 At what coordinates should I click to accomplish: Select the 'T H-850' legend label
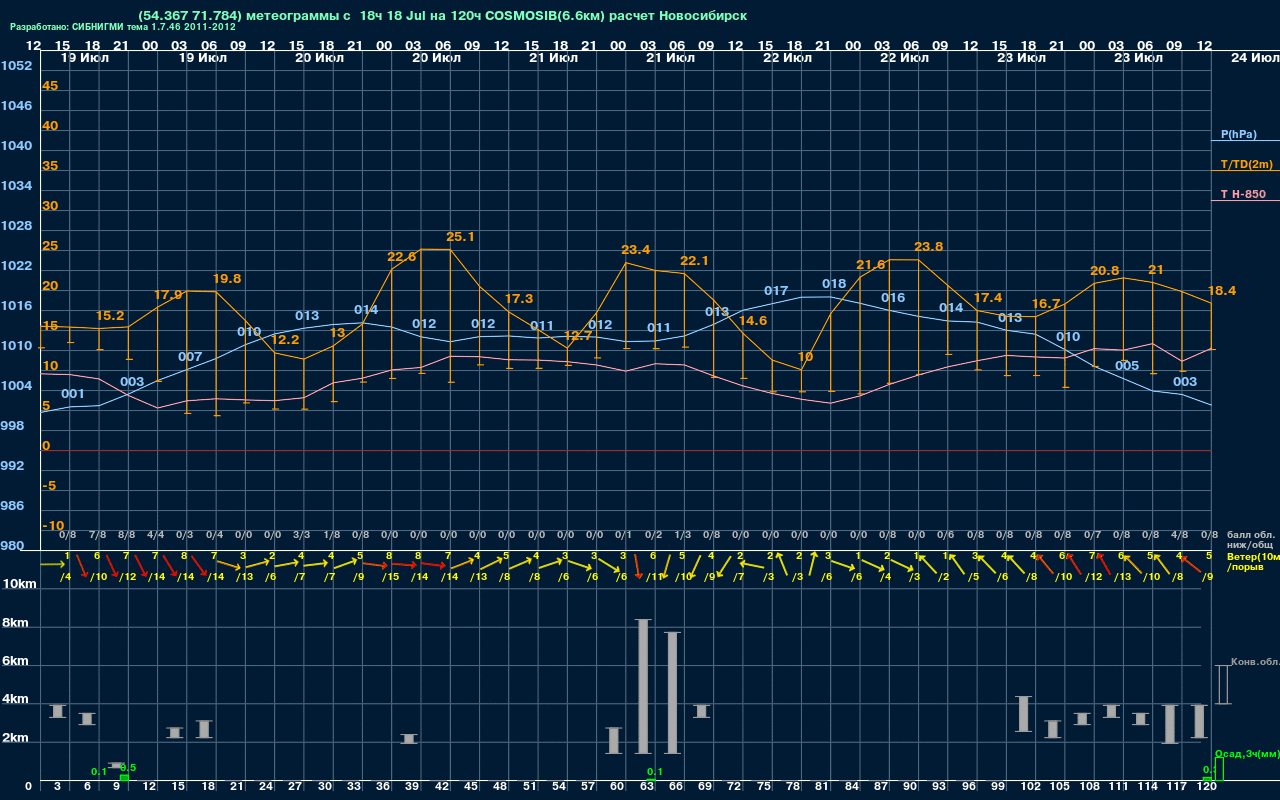coord(1243,194)
